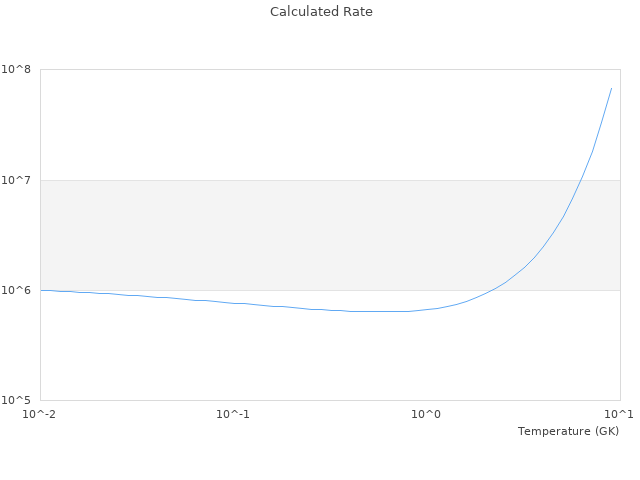Click the blue curve's leftmost starting point

coord(41,290)
